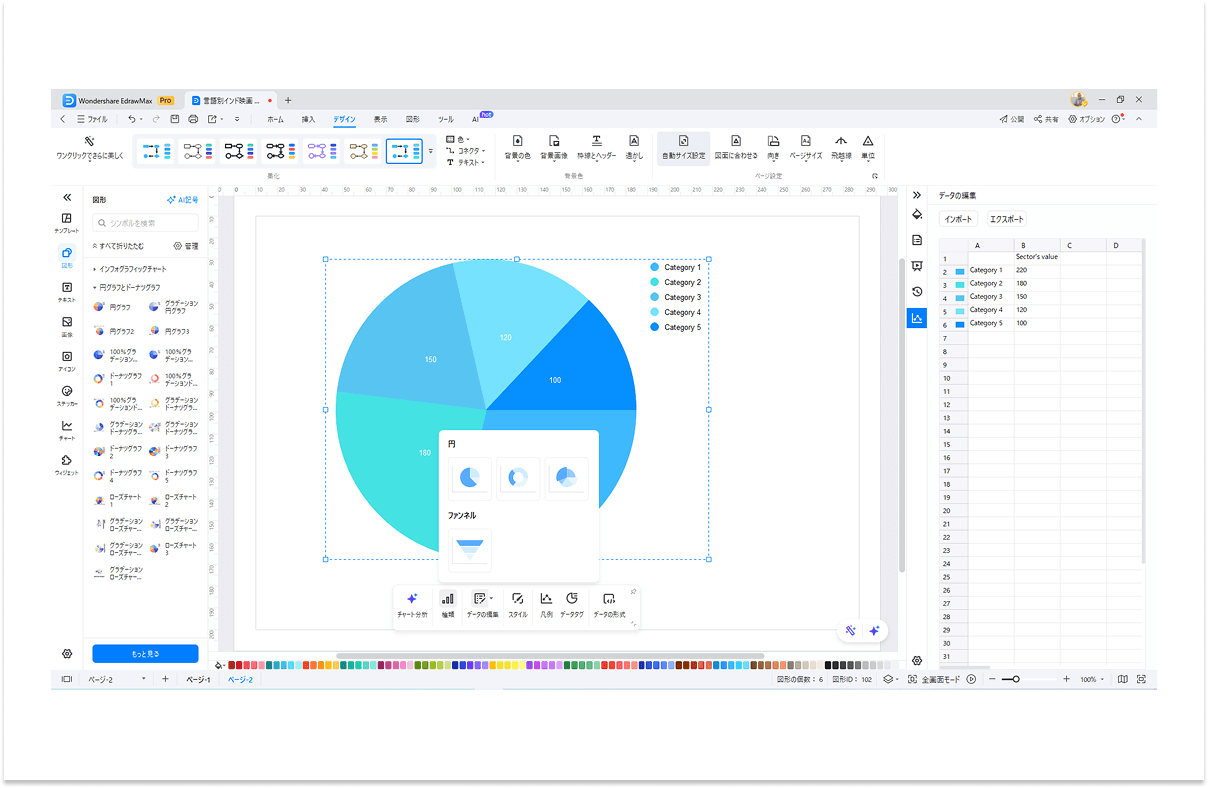Click the もっと見る button

[145, 653]
